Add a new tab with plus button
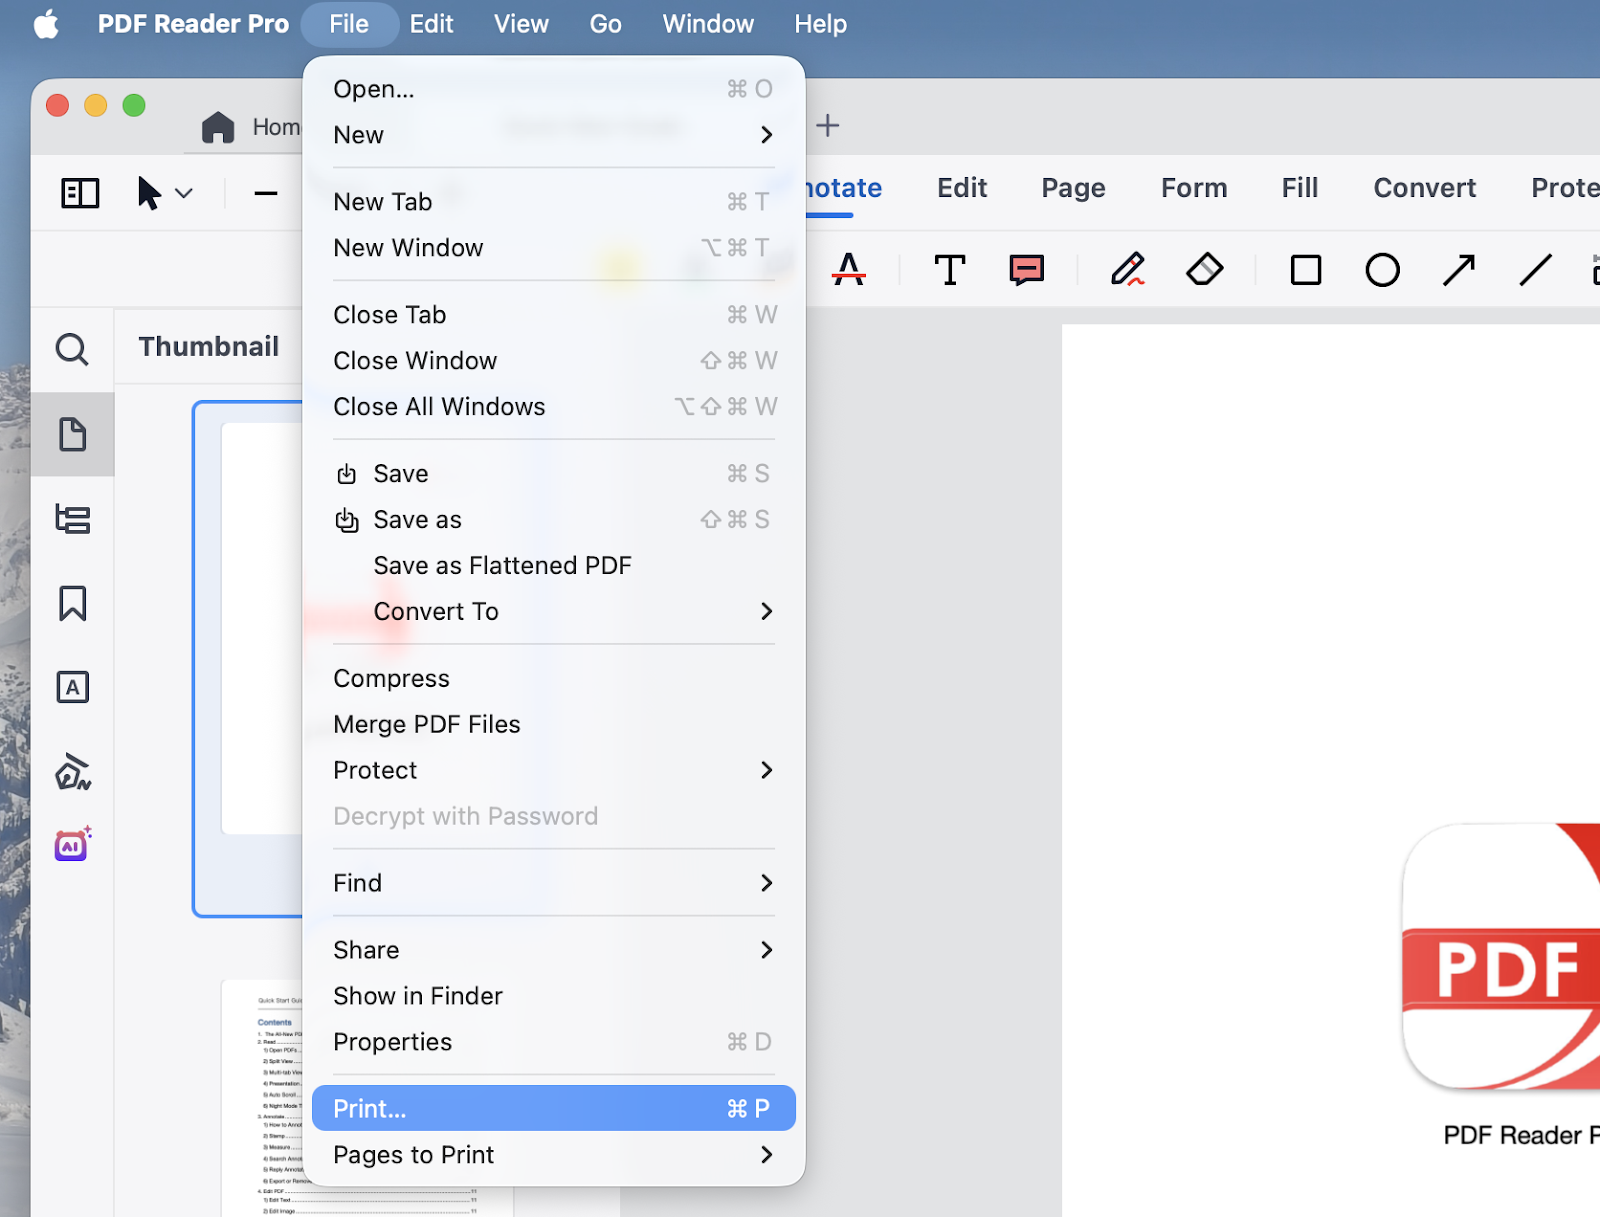The width and height of the screenshot is (1600, 1217). coord(827,126)
